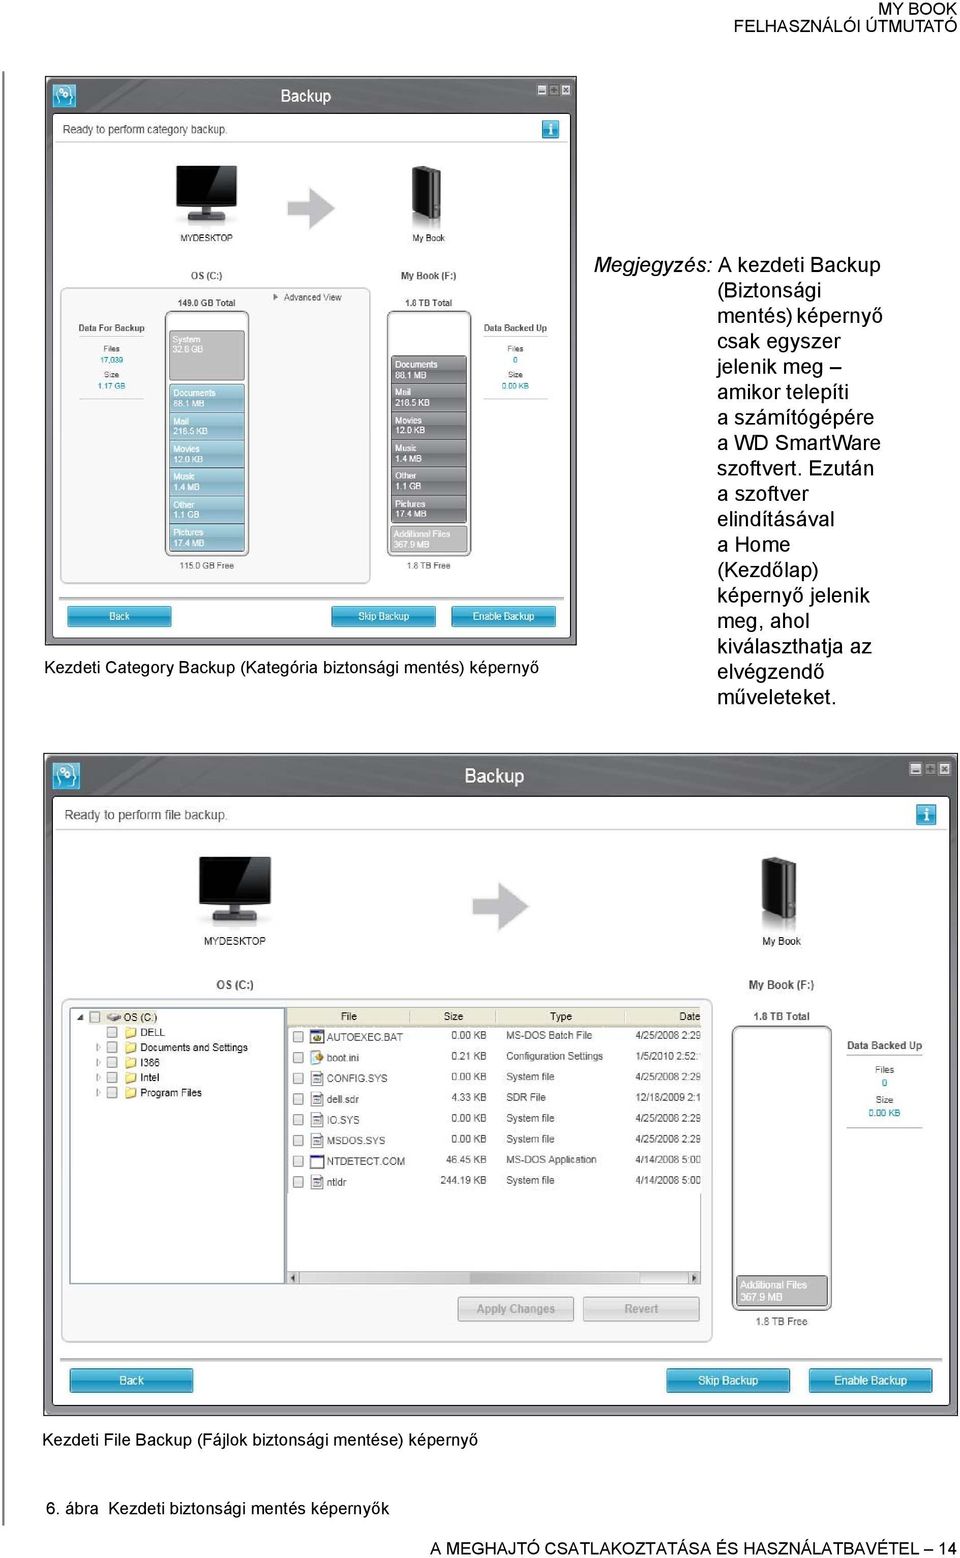Click the info icon in category backup window
960x1558 pixels.
tap(550, 129)
